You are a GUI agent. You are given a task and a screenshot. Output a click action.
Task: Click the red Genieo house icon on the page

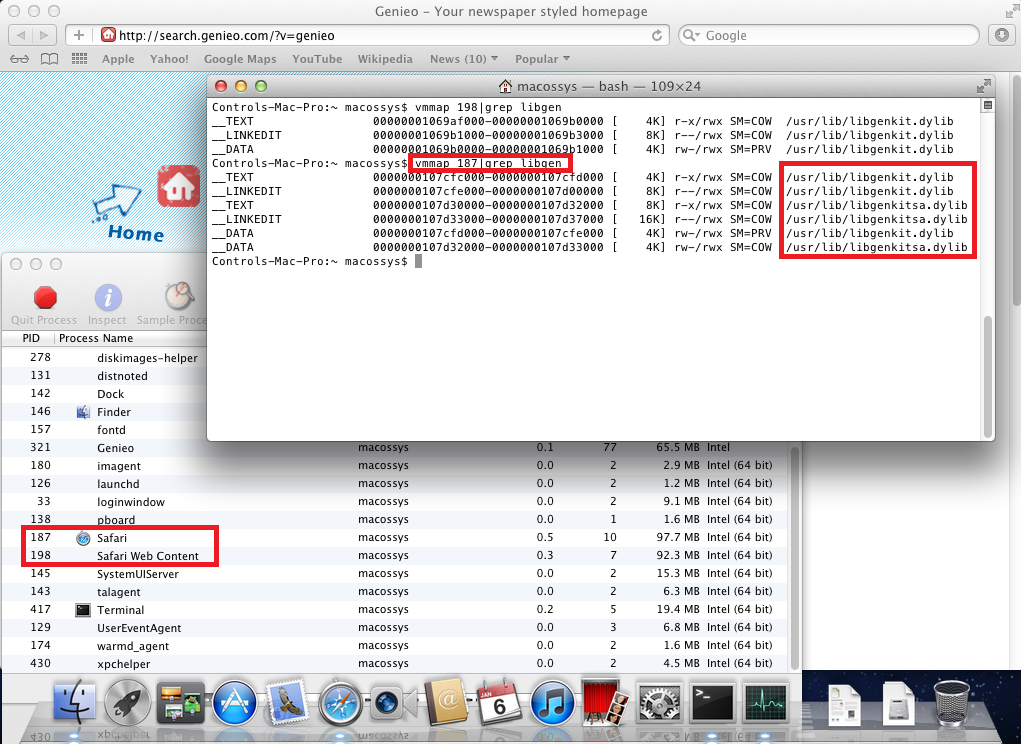pos(179,186)
